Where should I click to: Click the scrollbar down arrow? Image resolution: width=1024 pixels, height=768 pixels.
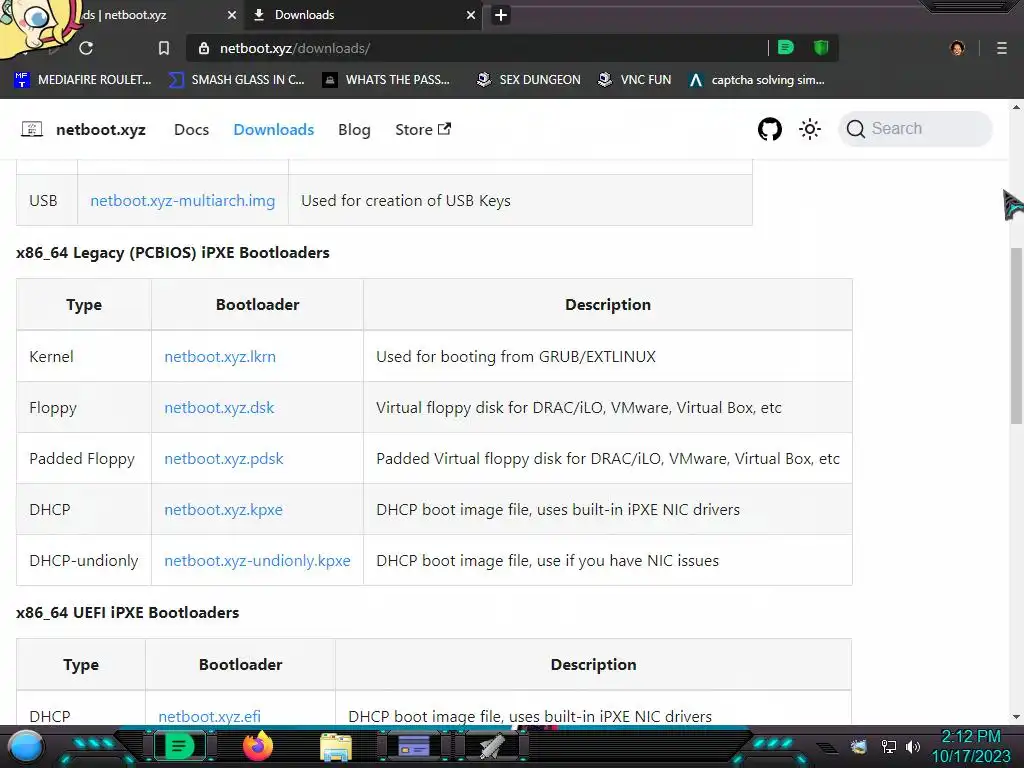(1016, 717)
